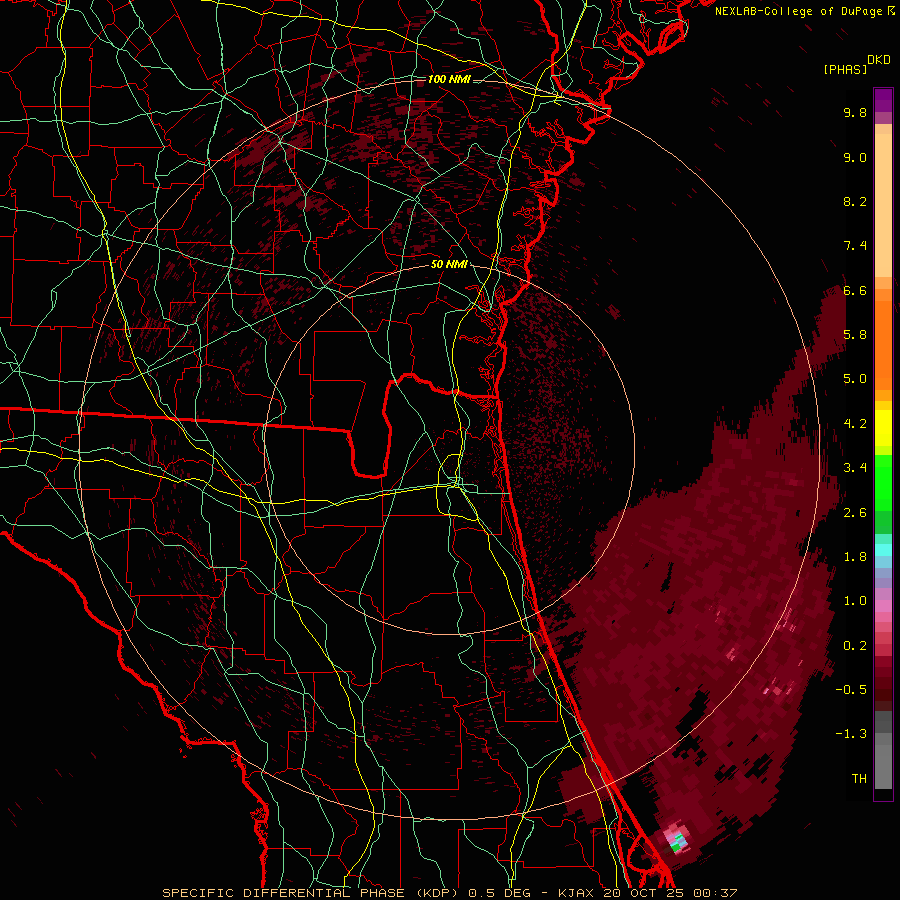Click the -0.5 legend value

click(x=851, y=690)
